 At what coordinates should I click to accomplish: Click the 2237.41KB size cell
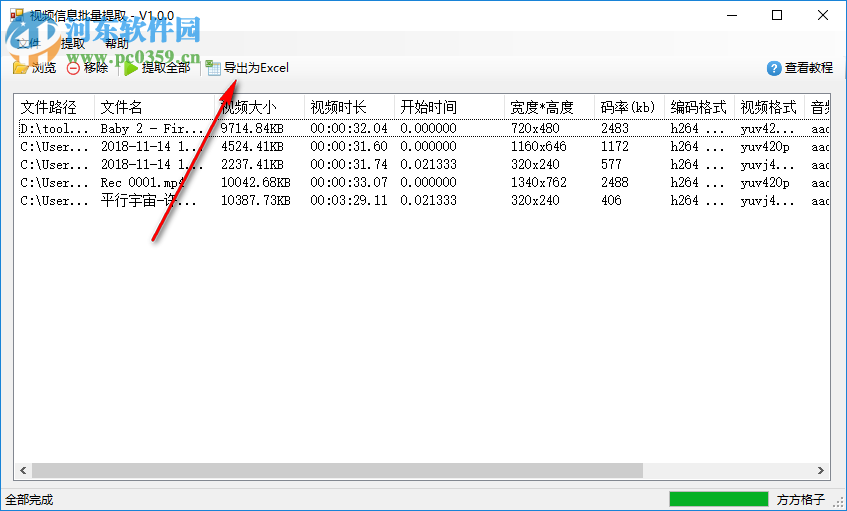click(252, 164)
